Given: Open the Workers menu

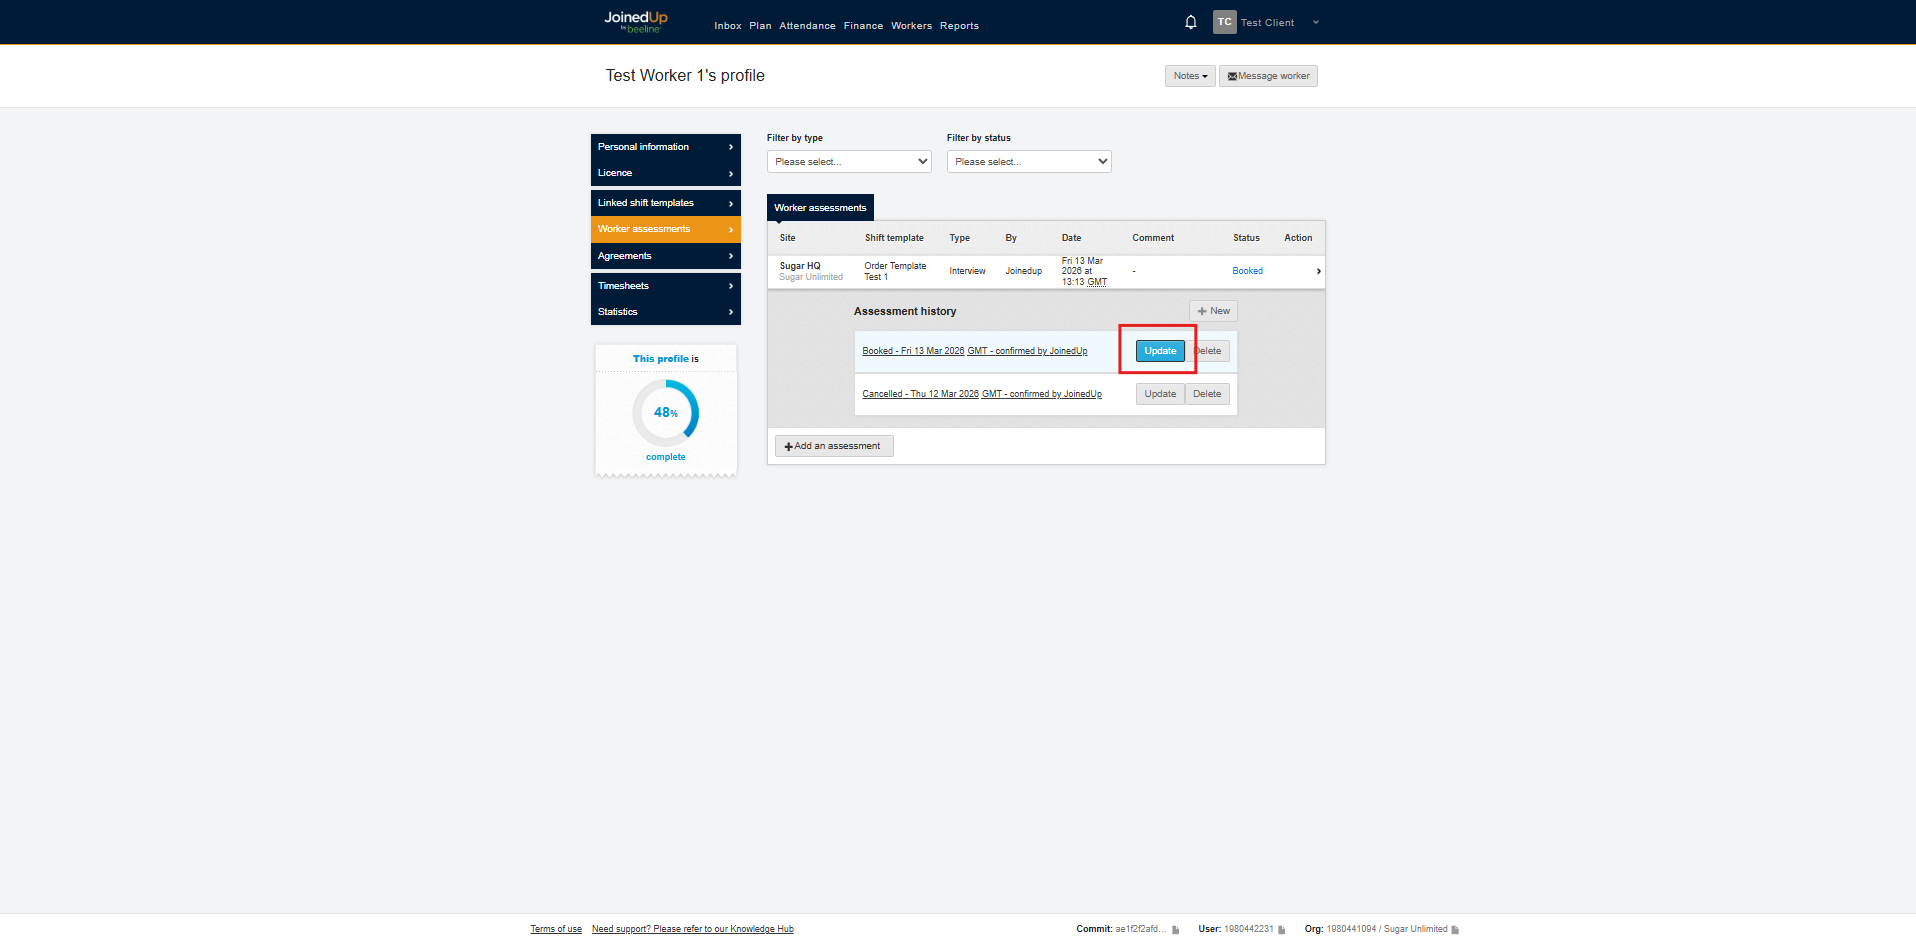Looking at the screenshot, I should pyautogui.click(x=911, y=26).
